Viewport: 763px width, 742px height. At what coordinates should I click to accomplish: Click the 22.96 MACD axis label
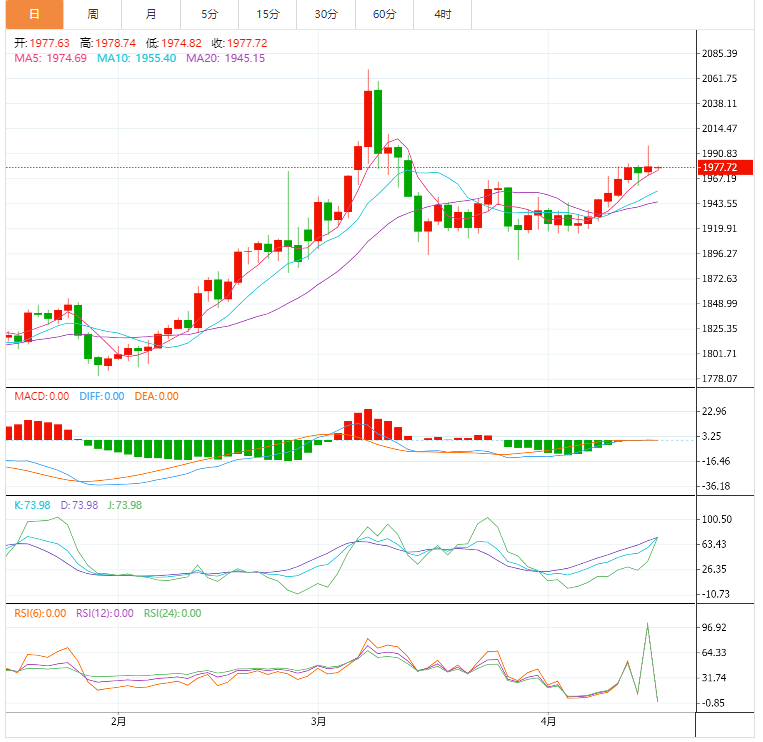(714, 412)
